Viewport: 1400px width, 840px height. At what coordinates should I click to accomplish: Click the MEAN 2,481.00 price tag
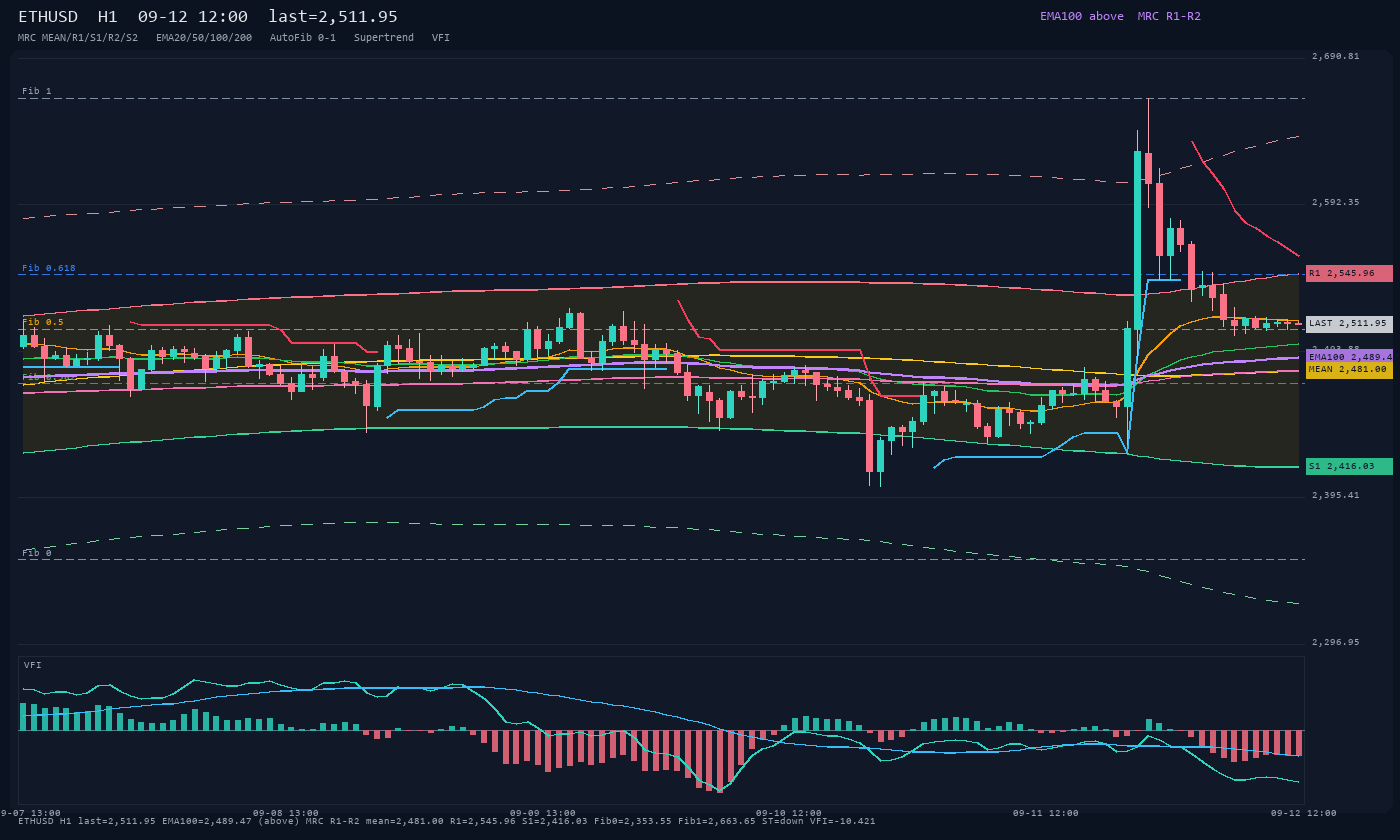click(1349, 369)
